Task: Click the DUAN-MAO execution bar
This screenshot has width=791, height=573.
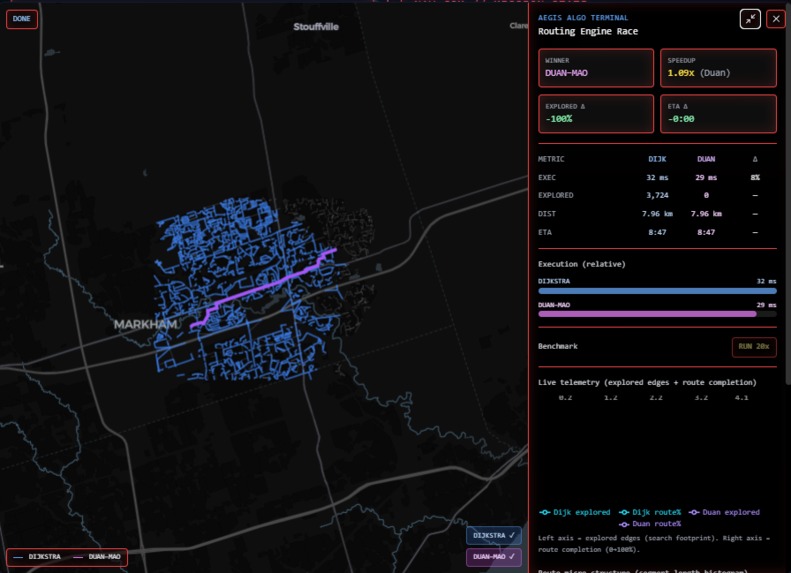Action: (647, 314)
